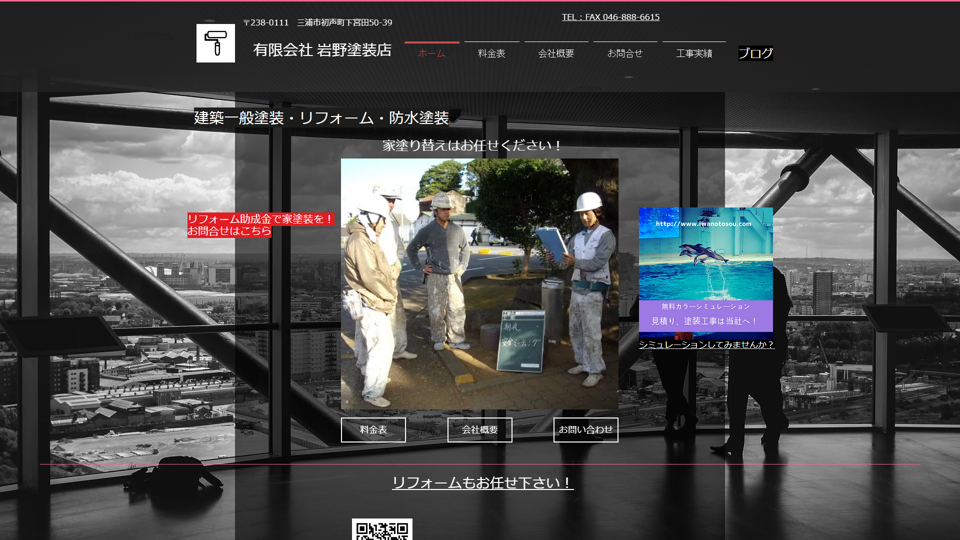
Task: Click the TEL : FAX 046-888-6615 link
Action: click(610, 17)
